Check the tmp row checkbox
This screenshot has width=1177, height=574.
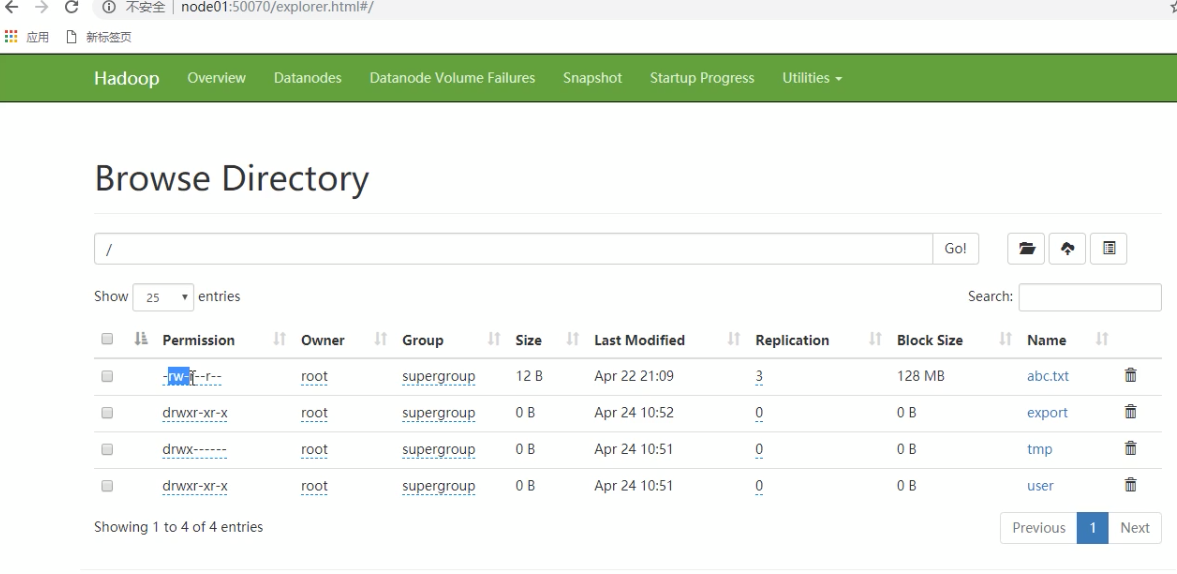pos(107,449)
